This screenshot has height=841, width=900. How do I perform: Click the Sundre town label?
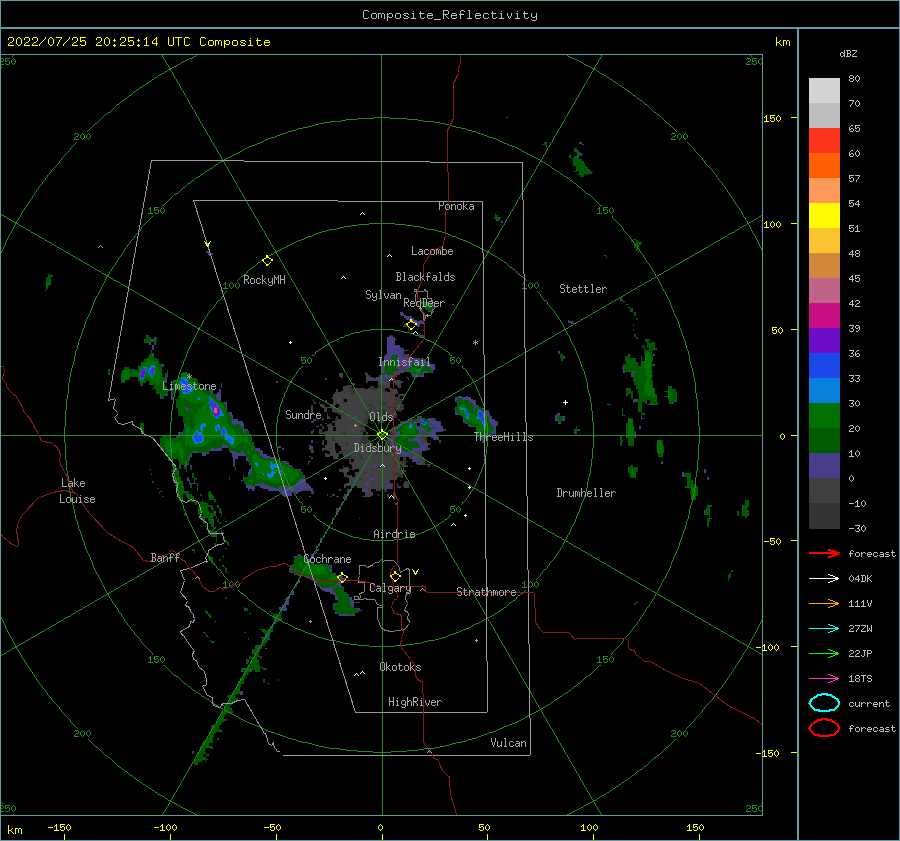point(303,414)
